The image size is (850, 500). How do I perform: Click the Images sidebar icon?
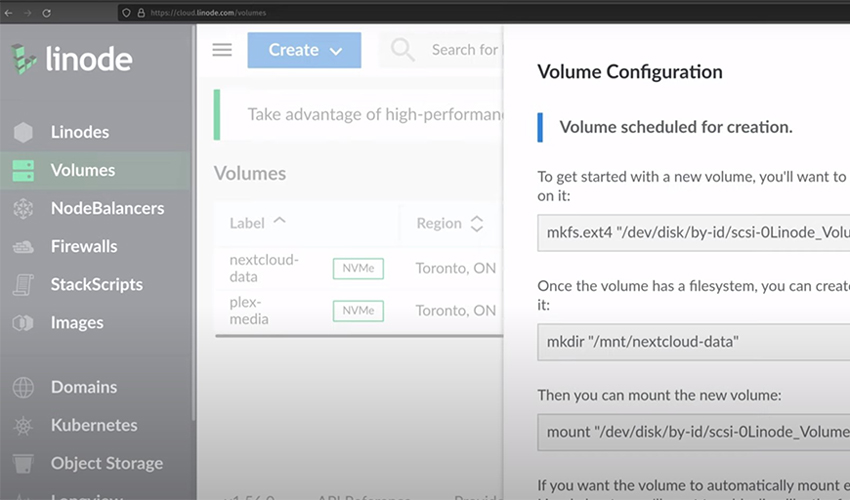pos(23,323)
